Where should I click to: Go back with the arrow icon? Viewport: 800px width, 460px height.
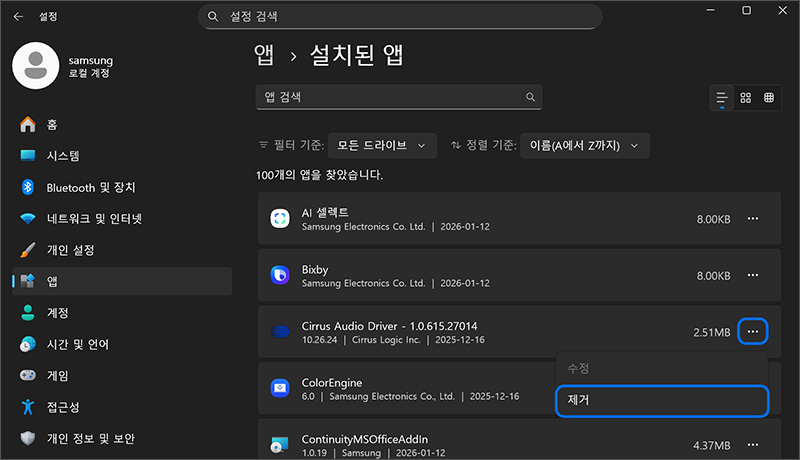pos(18,16)
